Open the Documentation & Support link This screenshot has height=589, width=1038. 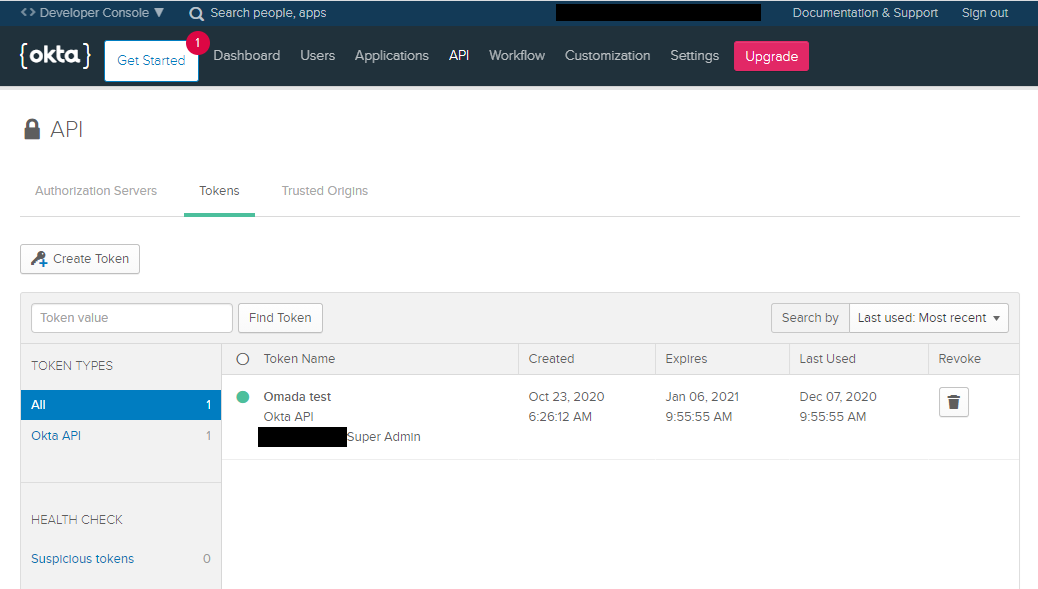(865, 13)
